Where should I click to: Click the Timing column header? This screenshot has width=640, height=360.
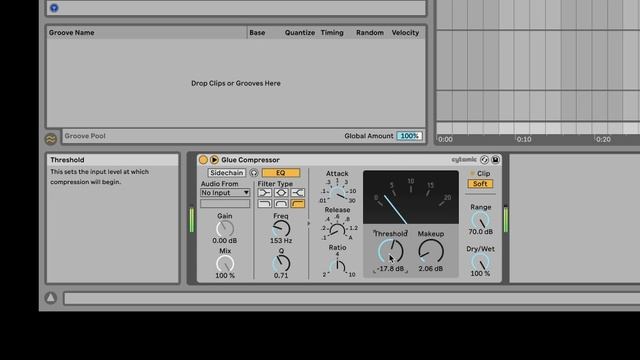332,33
